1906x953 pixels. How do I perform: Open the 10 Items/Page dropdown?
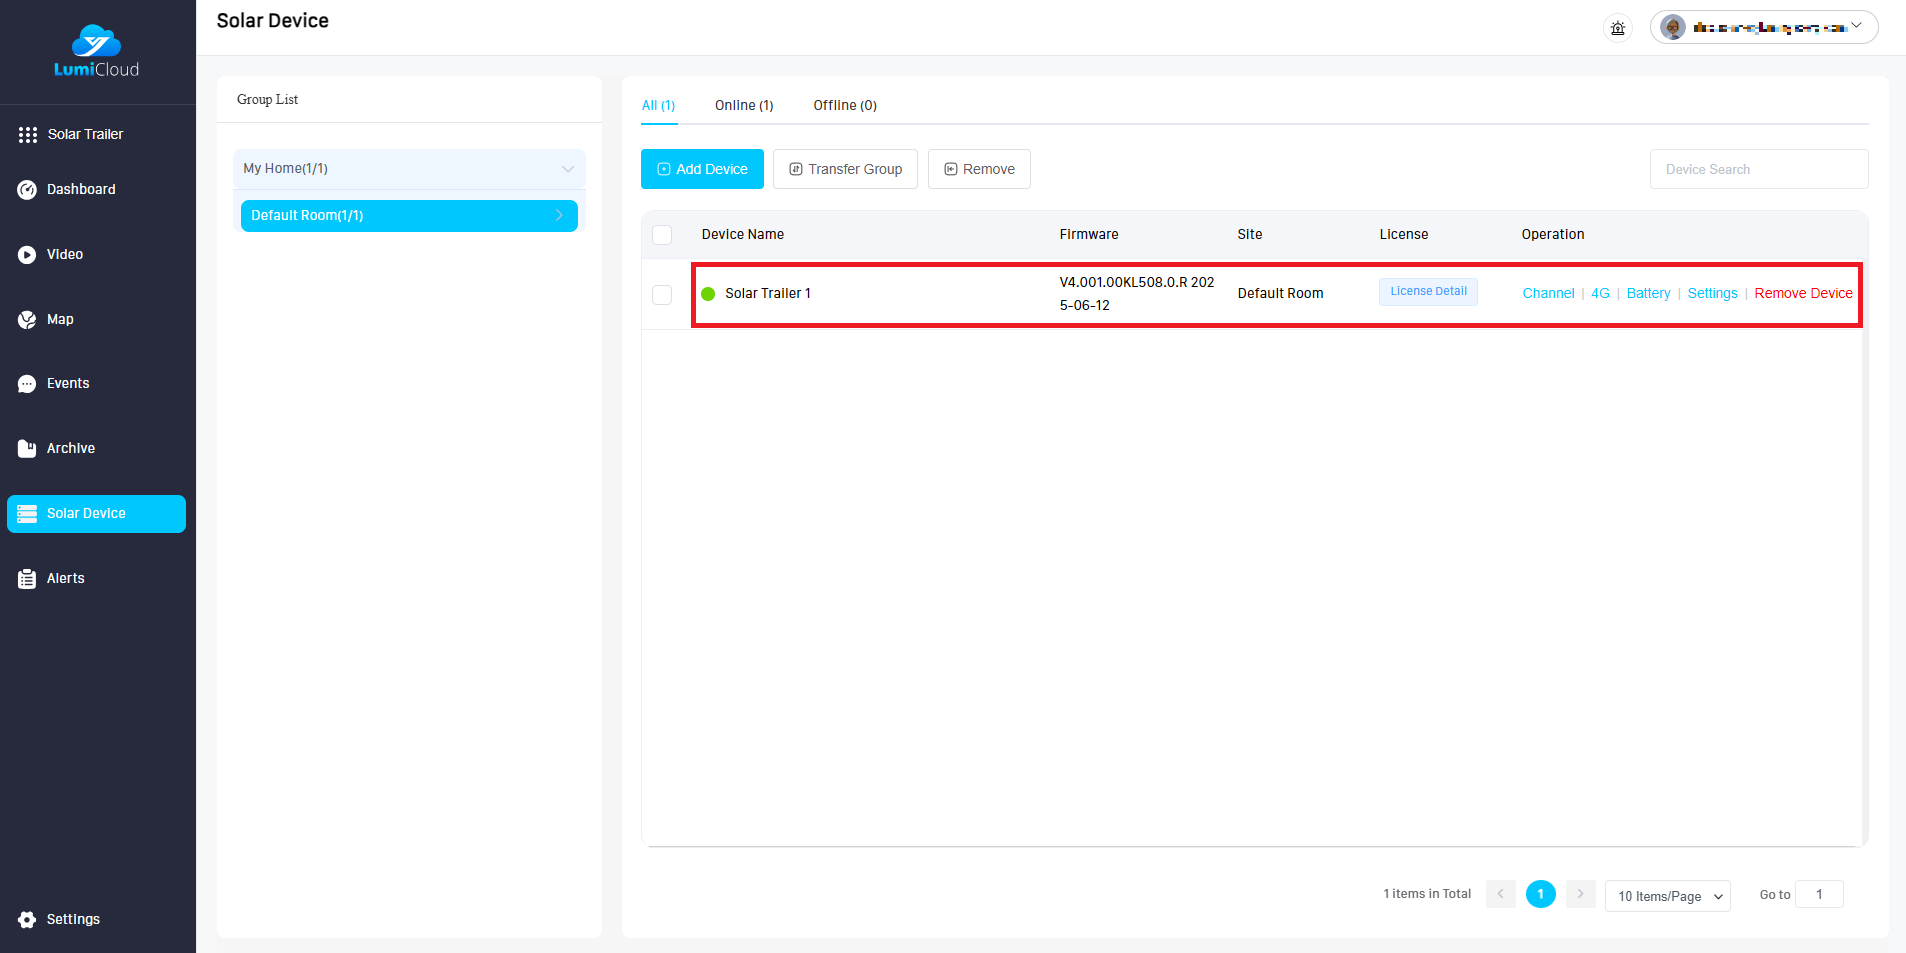1667,896
